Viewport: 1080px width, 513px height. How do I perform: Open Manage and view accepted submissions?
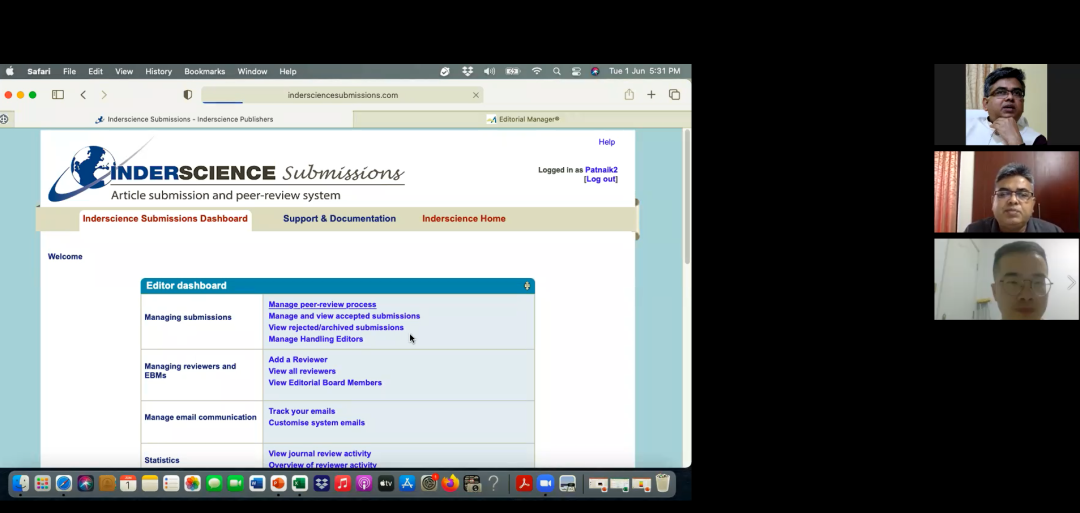point(344,316)
